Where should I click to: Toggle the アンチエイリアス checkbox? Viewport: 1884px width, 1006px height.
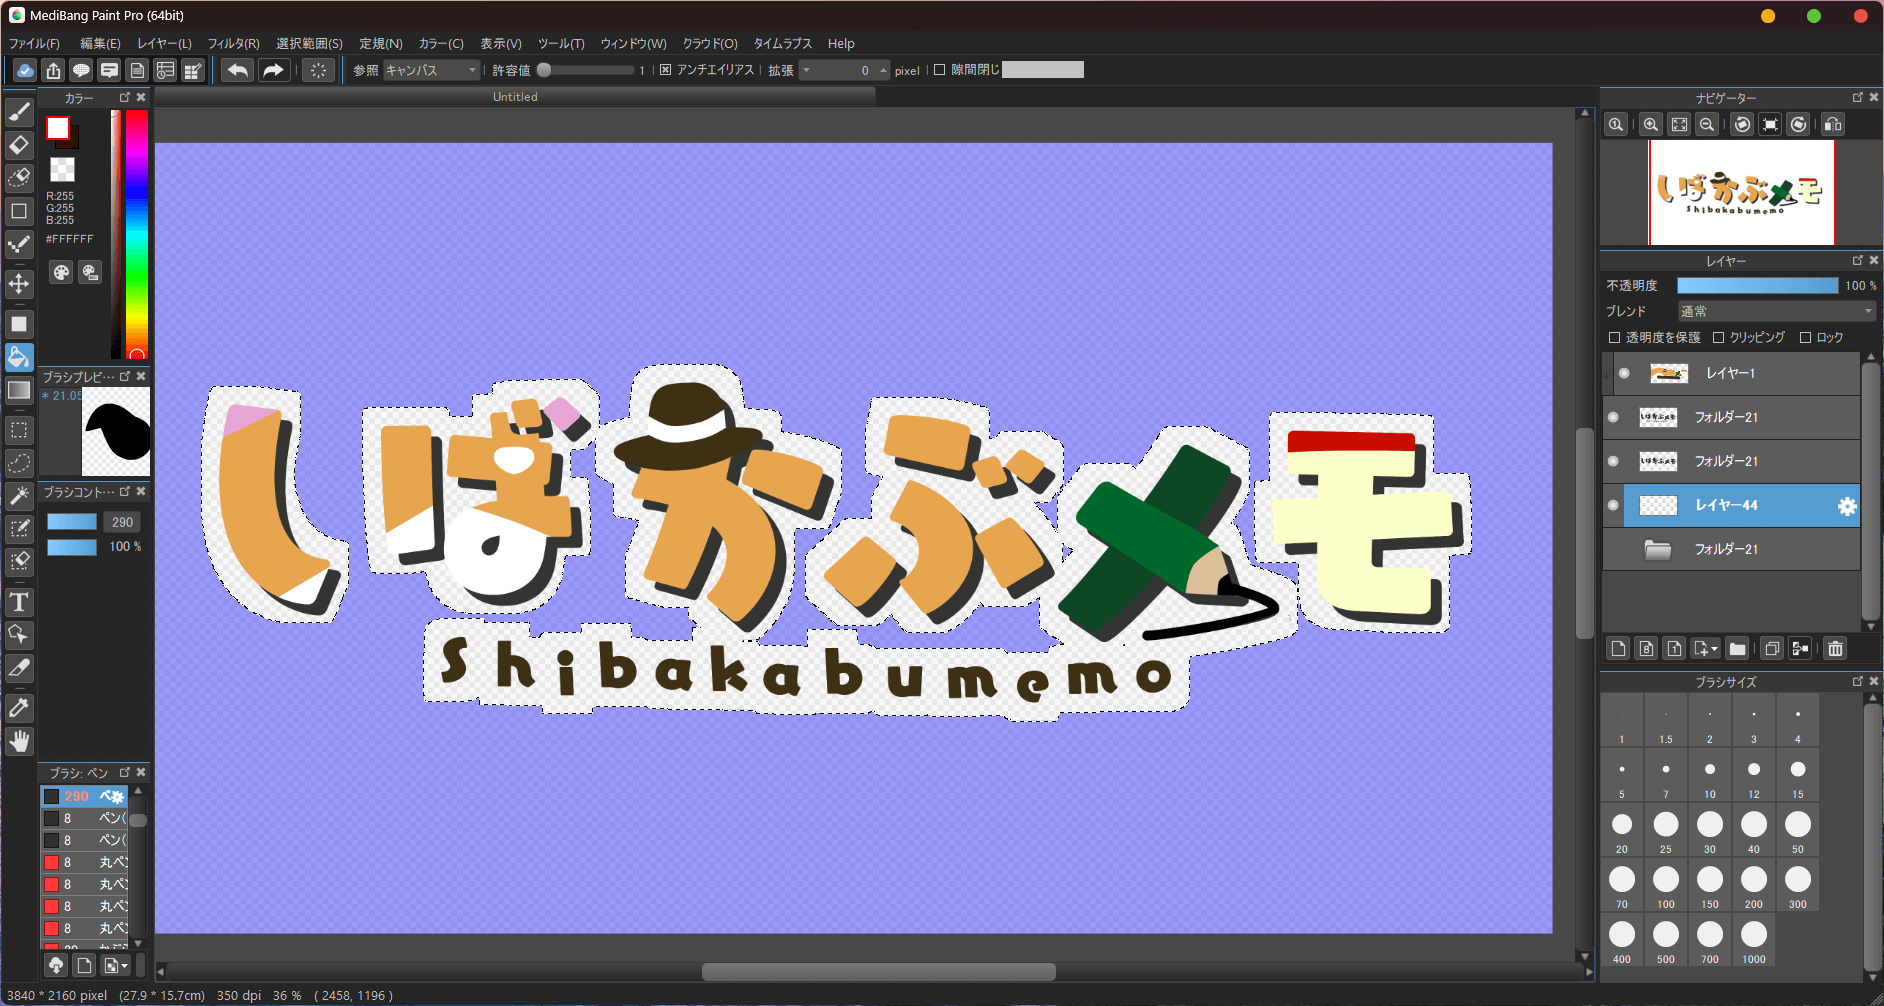(666, 70)
